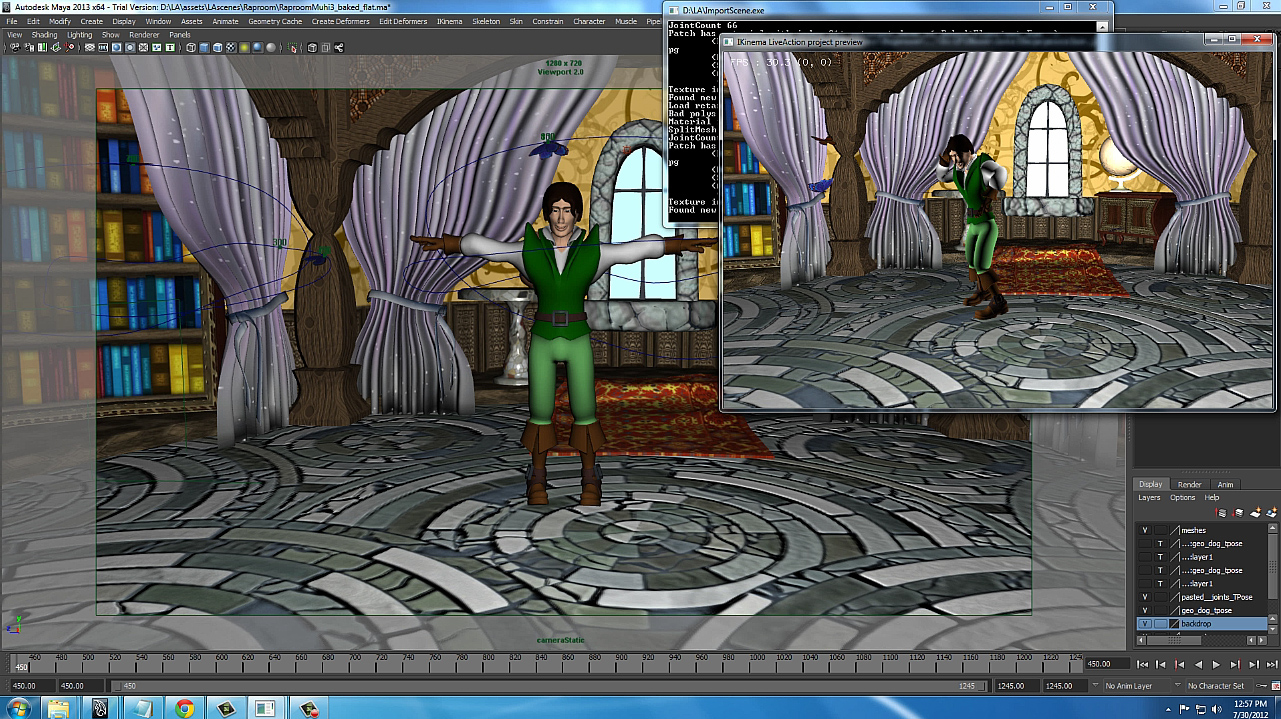Open Layers menu in layer editor

(1149, 497)
